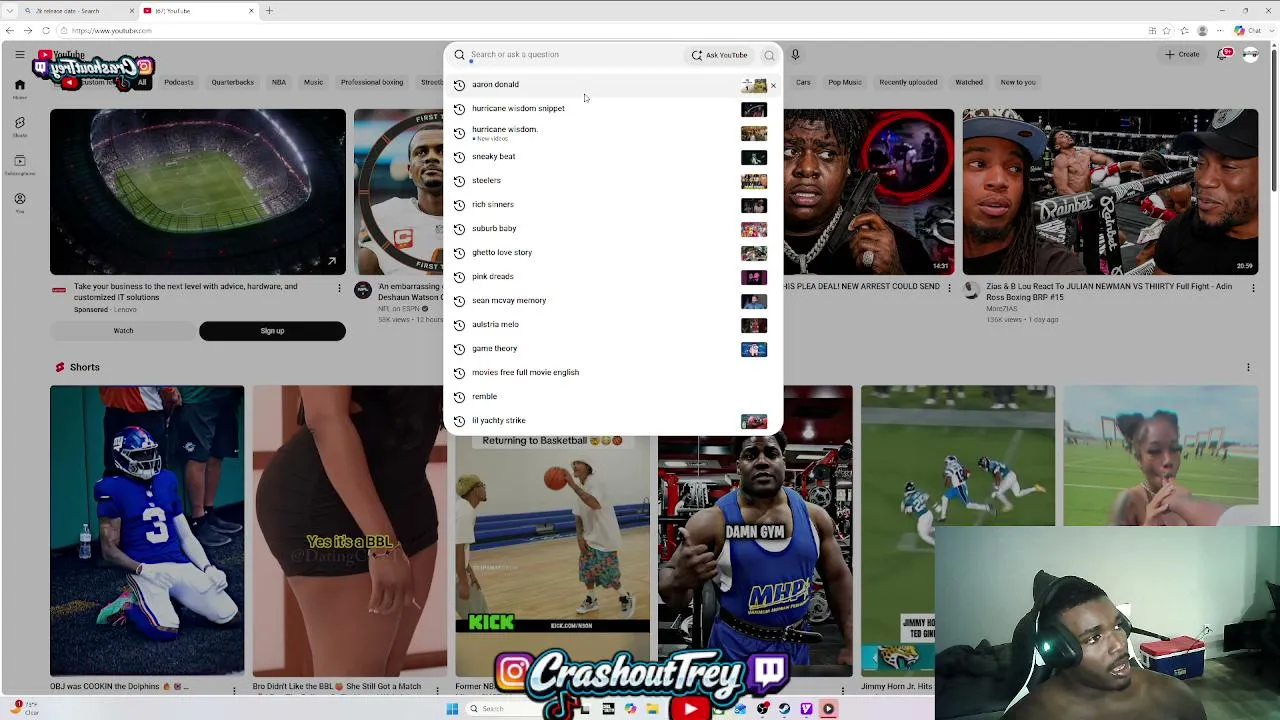Select the Cars filter chip
1280x720 pixels.
(803, 83)
